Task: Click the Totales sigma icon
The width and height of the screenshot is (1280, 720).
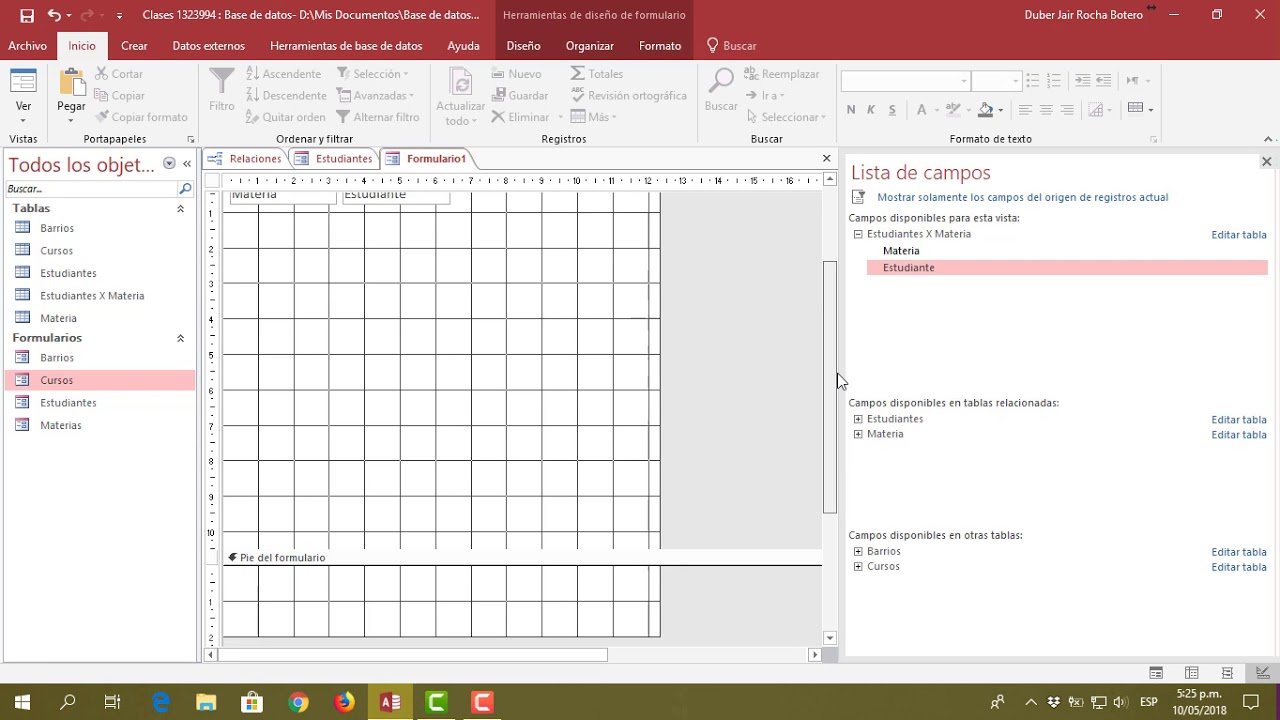Action: (578, 74)
